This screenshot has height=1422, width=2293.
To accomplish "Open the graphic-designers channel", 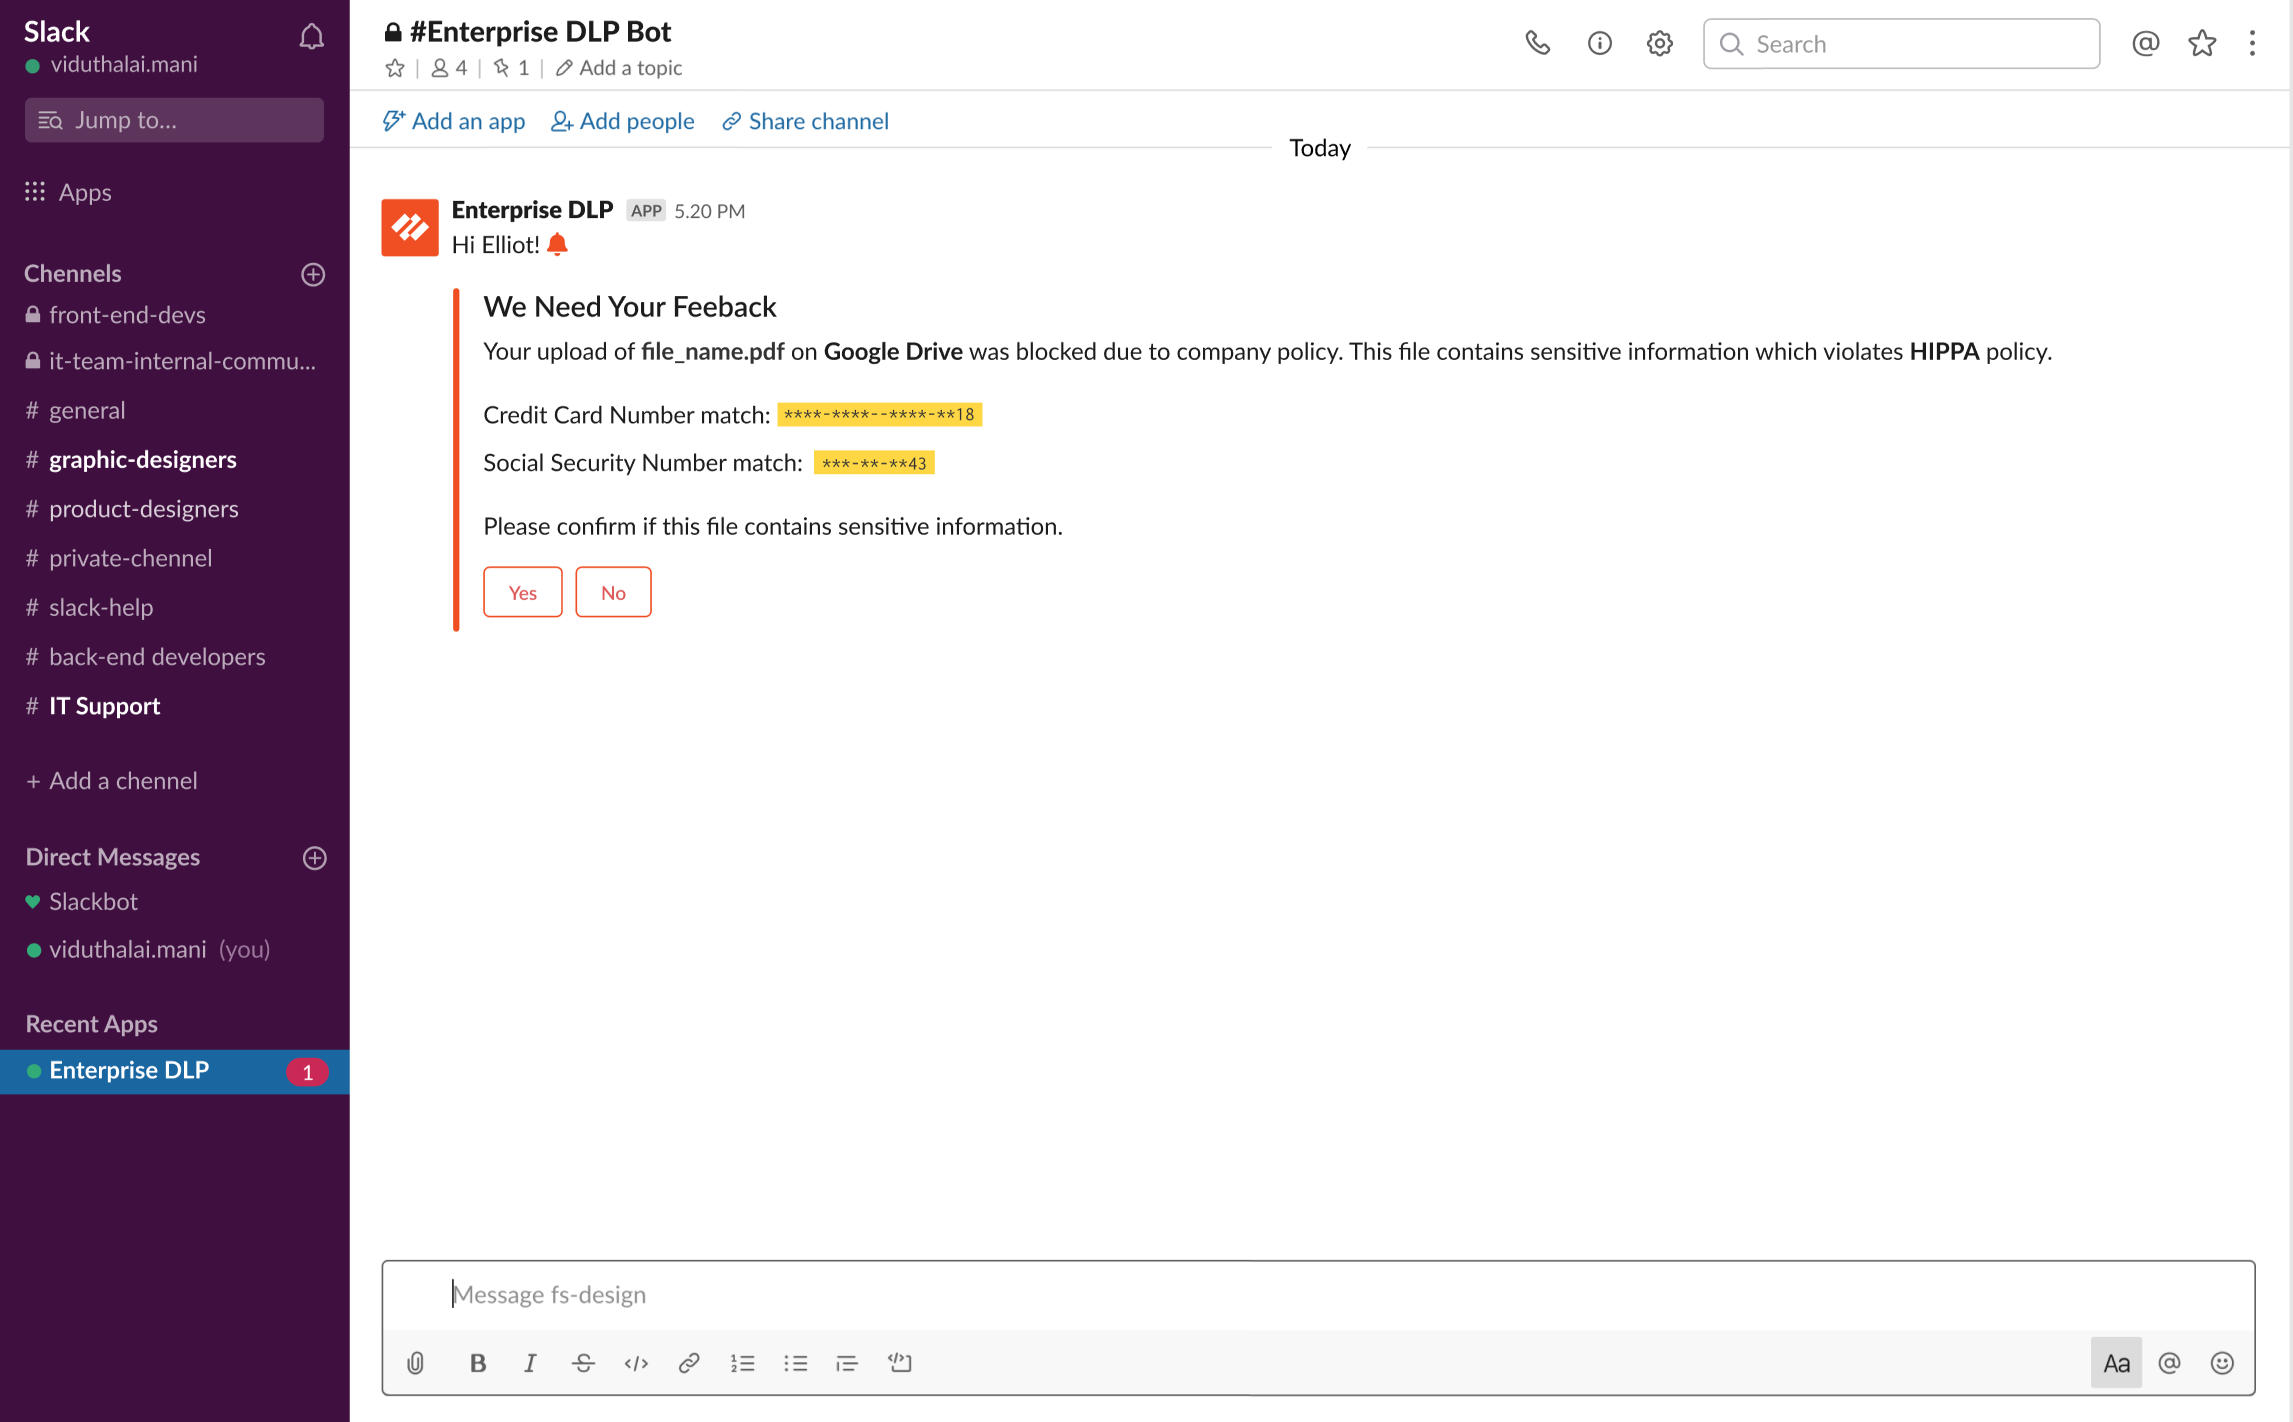I will pyautogui.click(x=142, y=459).
